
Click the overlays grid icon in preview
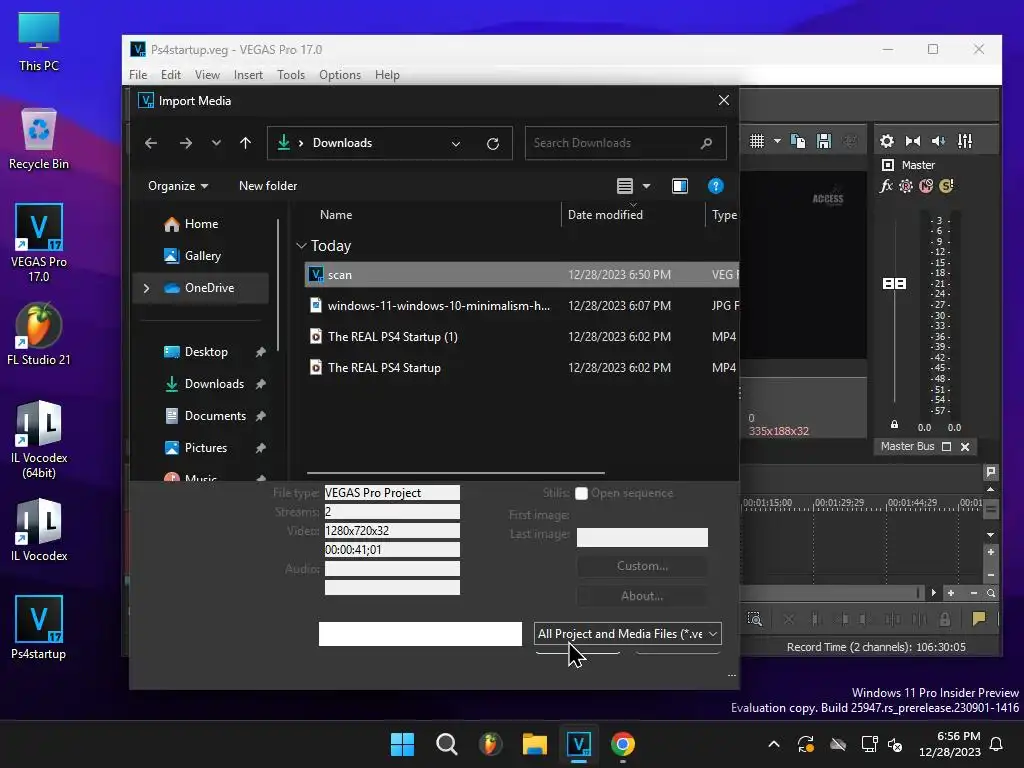[757, 141]
